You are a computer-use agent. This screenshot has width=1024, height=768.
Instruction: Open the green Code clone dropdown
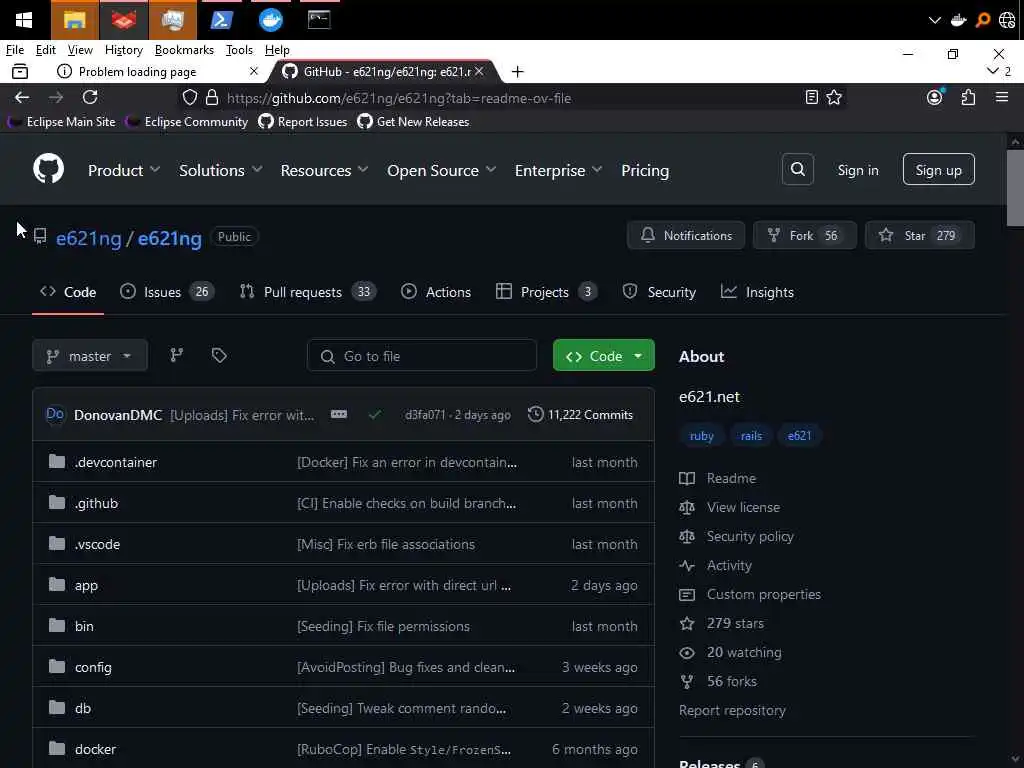pyautogui.click(x=603, y=356)
